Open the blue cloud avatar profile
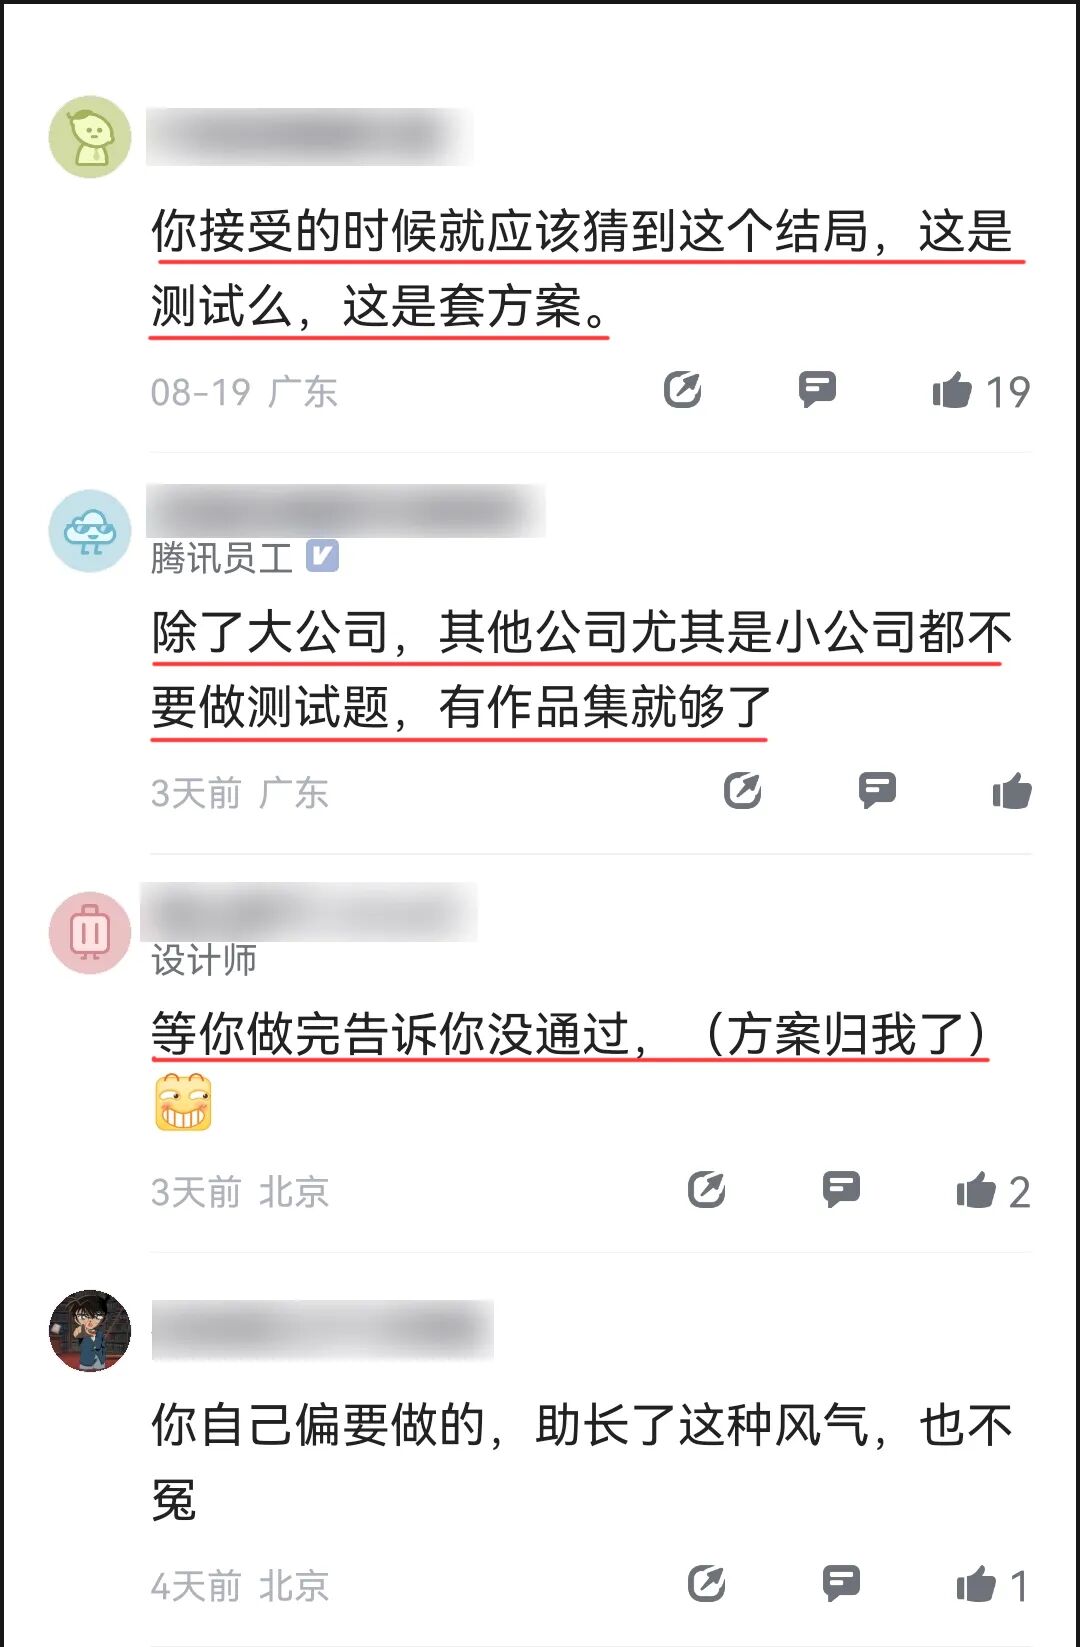Image resolution: width=1080 pixels, height=1647 pixels. (x=90, y=531)
